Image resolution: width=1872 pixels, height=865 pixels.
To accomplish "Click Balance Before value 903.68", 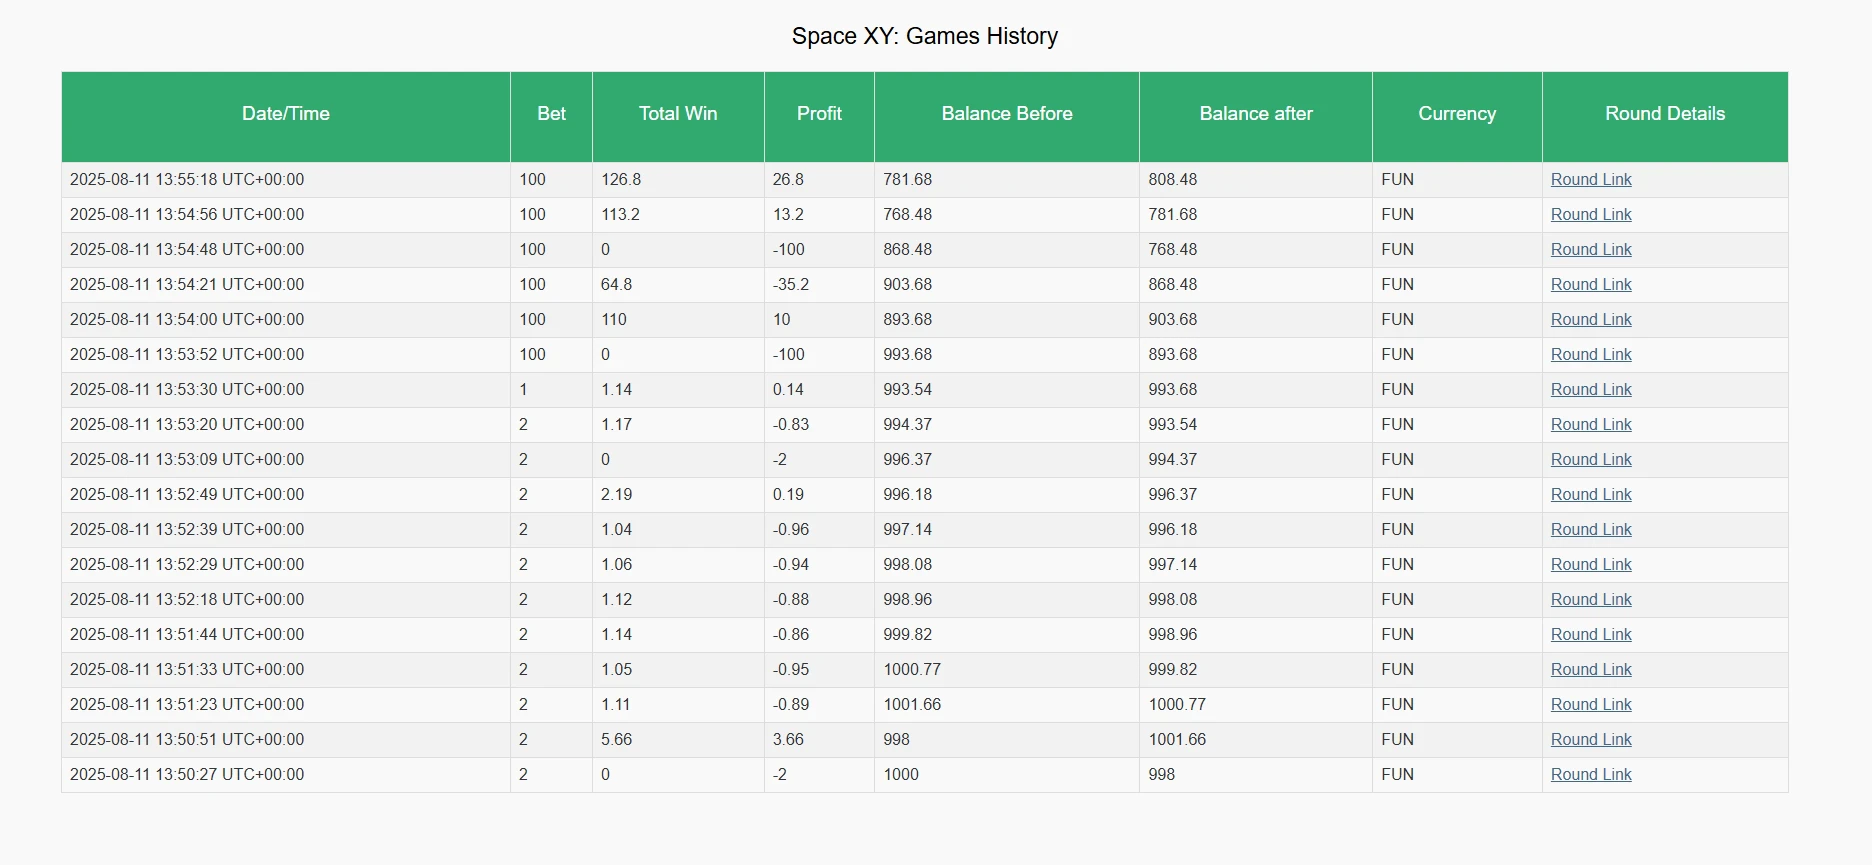I will click(x=908, y=285).
